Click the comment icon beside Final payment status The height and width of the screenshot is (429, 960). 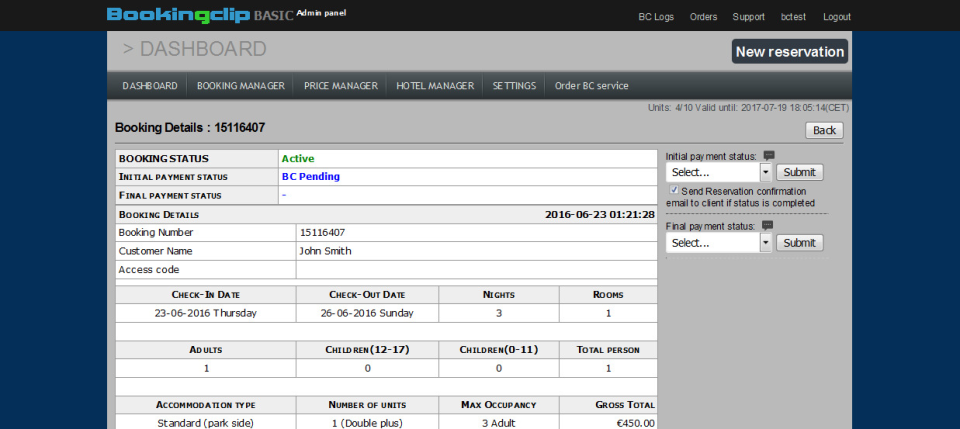pyautogui.click(x=767, y=226)
